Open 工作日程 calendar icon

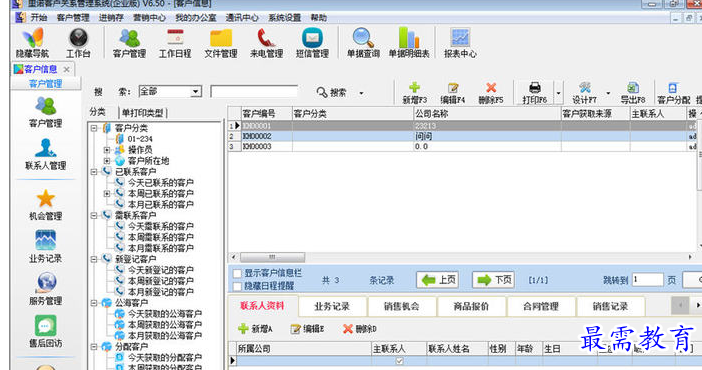pyautogui.click(x=175, y=43)
